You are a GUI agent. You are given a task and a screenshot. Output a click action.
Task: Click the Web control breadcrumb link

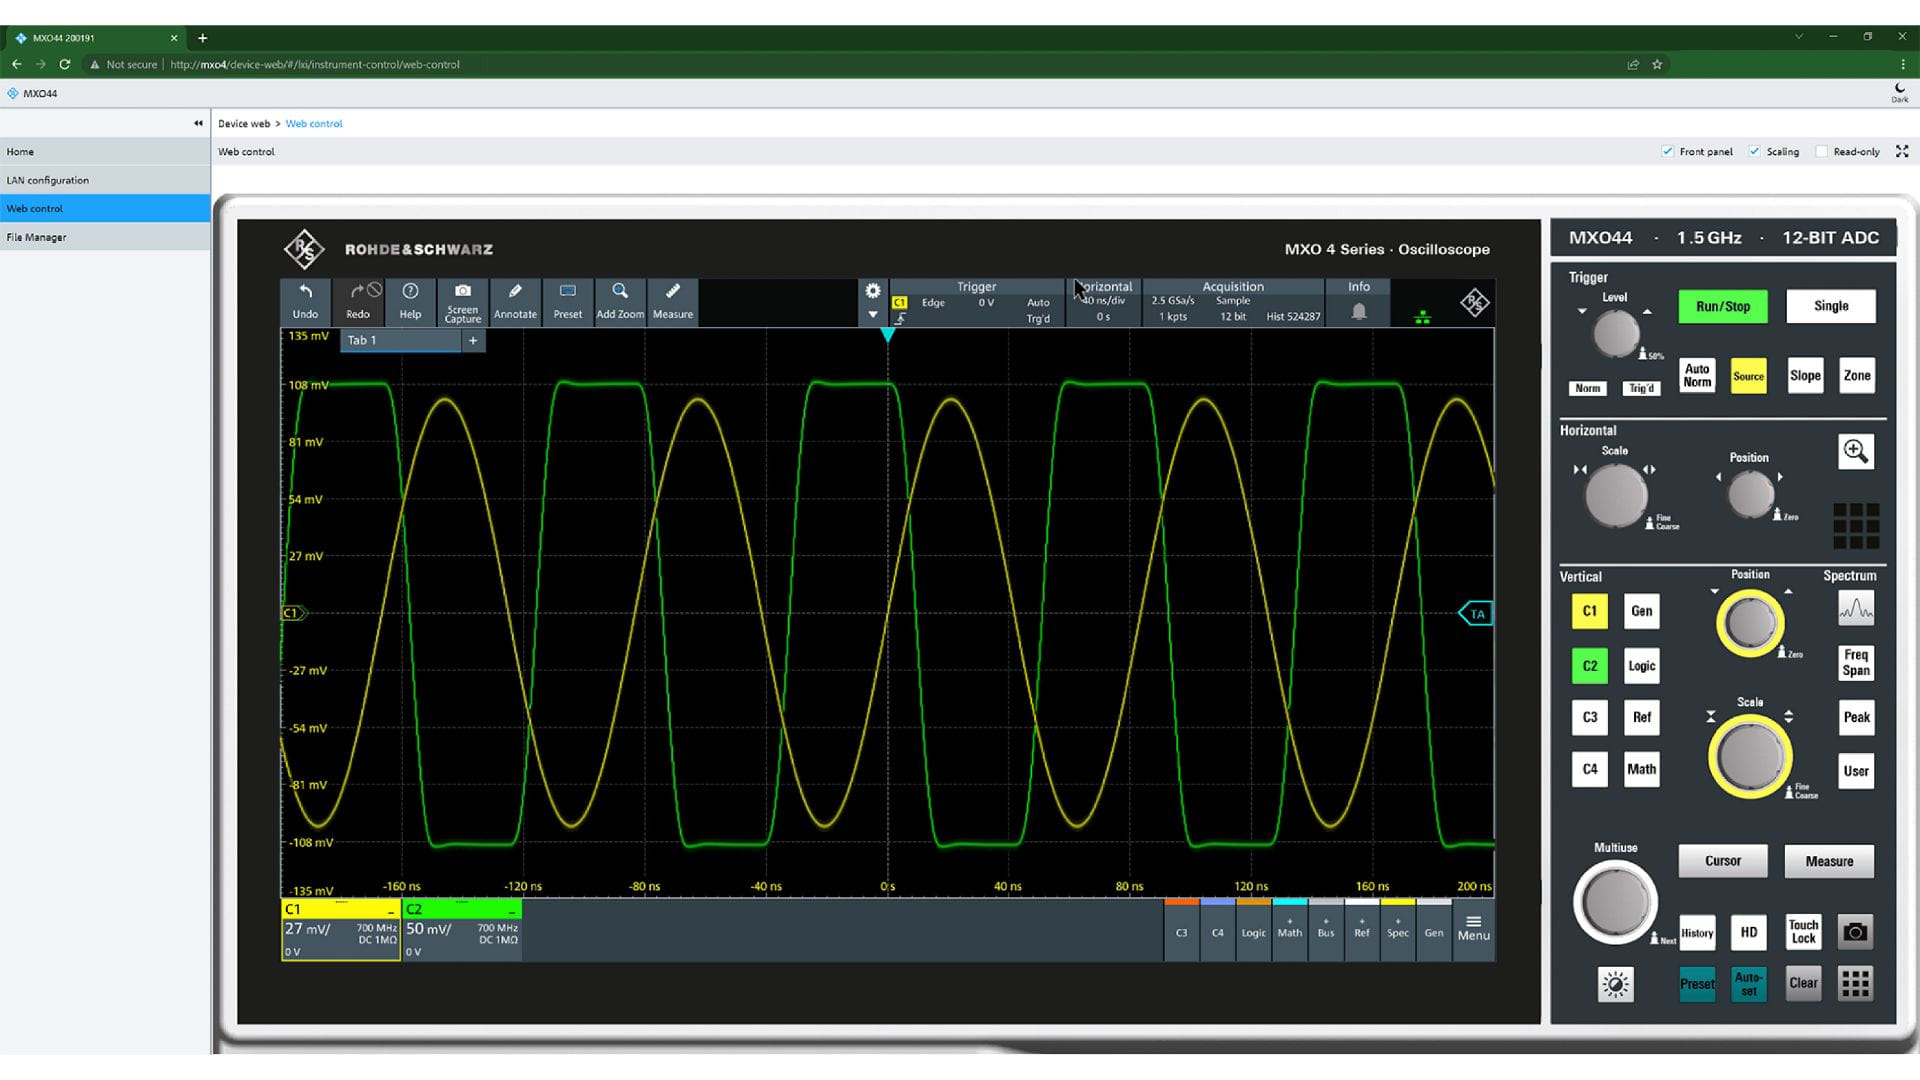click(314, 124)
